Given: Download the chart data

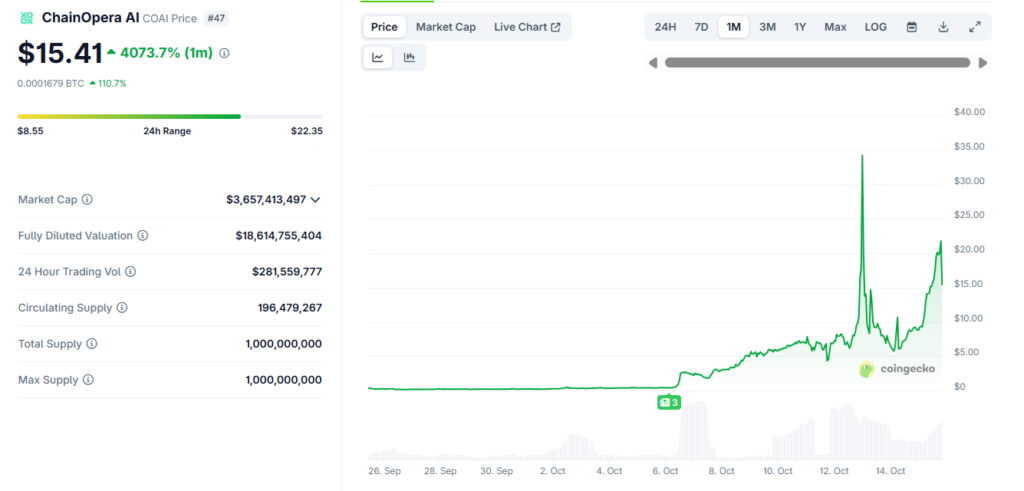Looking at the screenshot, I should [943, 27].
